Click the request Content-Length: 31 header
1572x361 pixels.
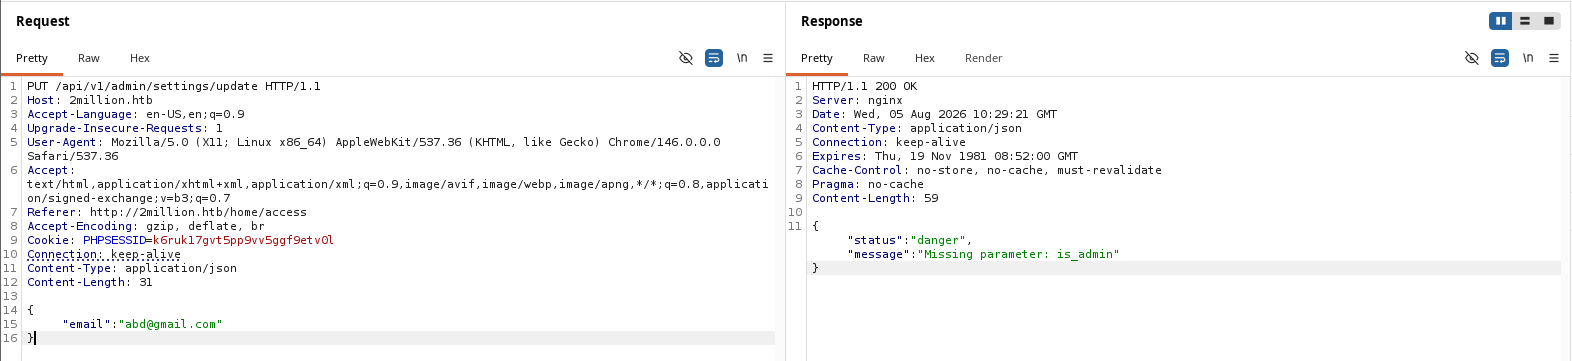90,282
